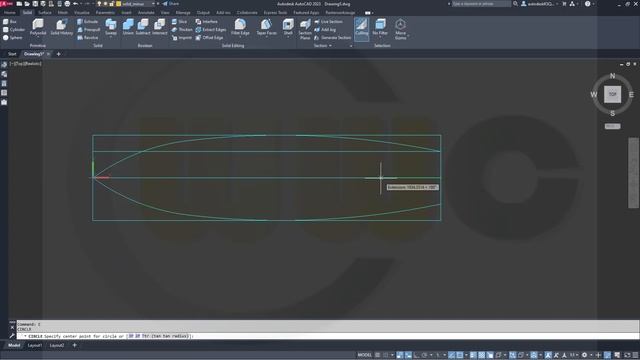Choose the Extrude tool
Screen dimensions: 640x360
coord(88,22)
